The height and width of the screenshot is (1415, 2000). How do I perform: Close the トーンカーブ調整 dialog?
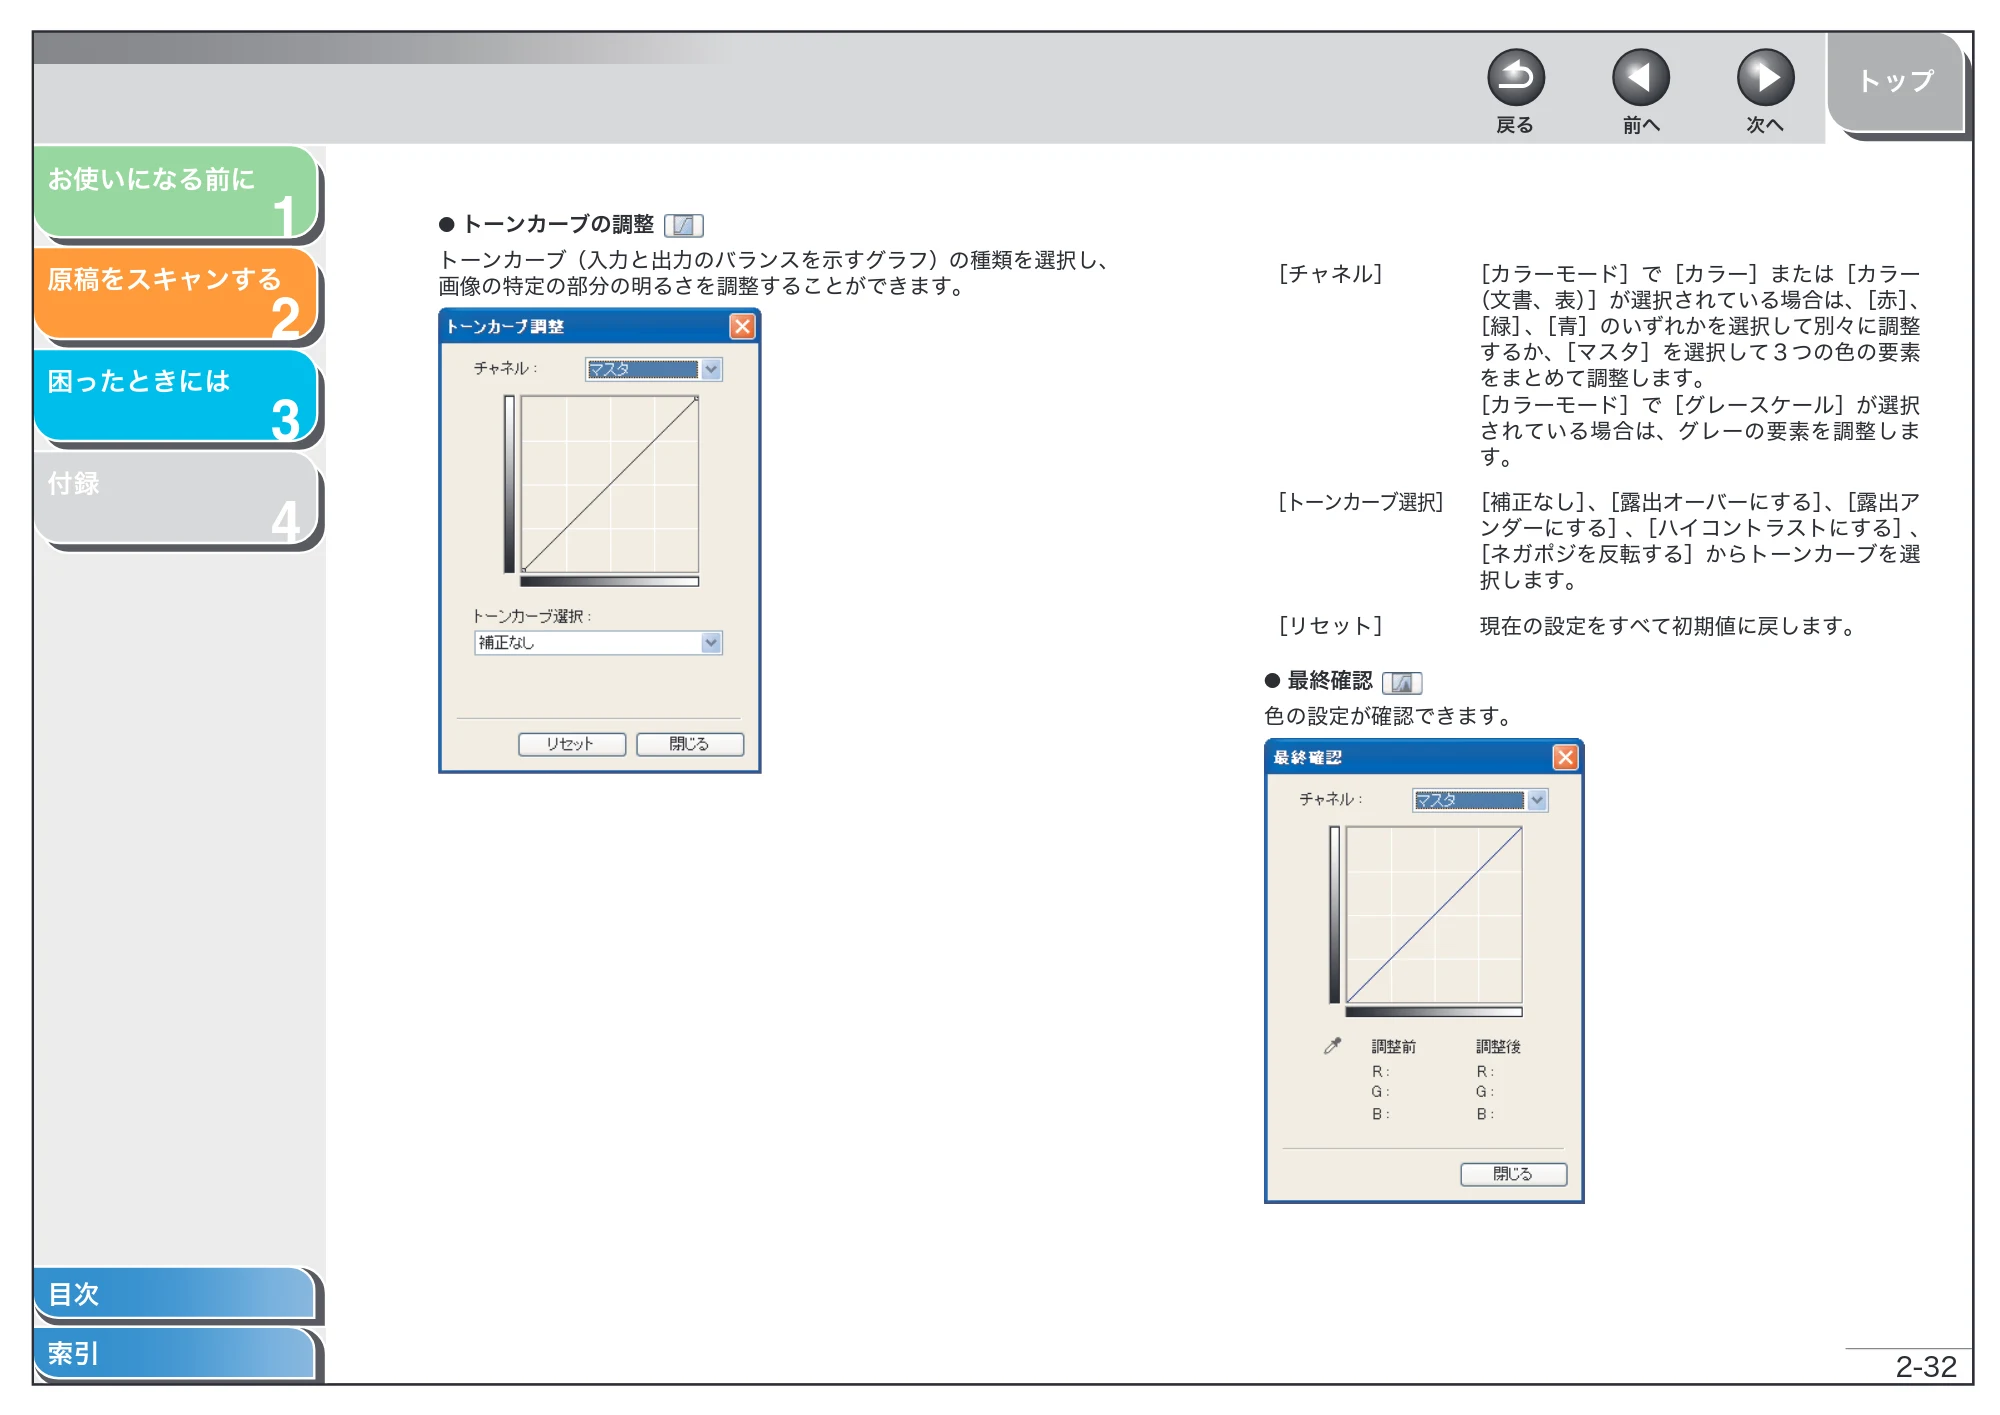tap(742, 327)
